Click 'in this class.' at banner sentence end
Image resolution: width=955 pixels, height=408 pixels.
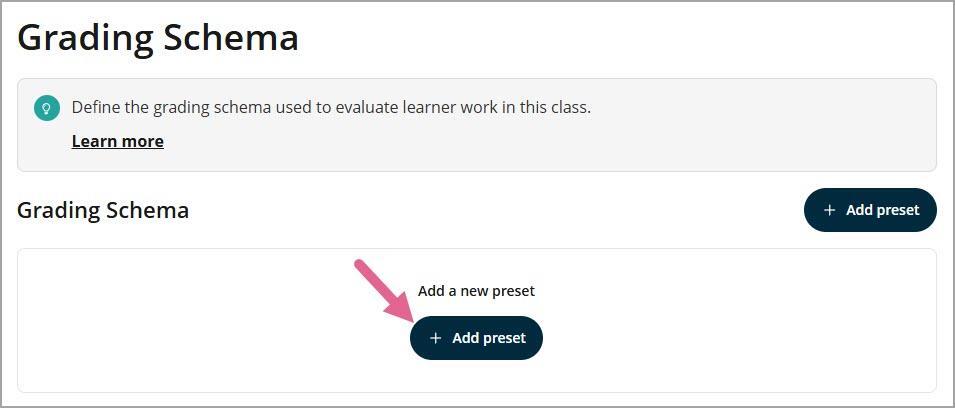546,108
